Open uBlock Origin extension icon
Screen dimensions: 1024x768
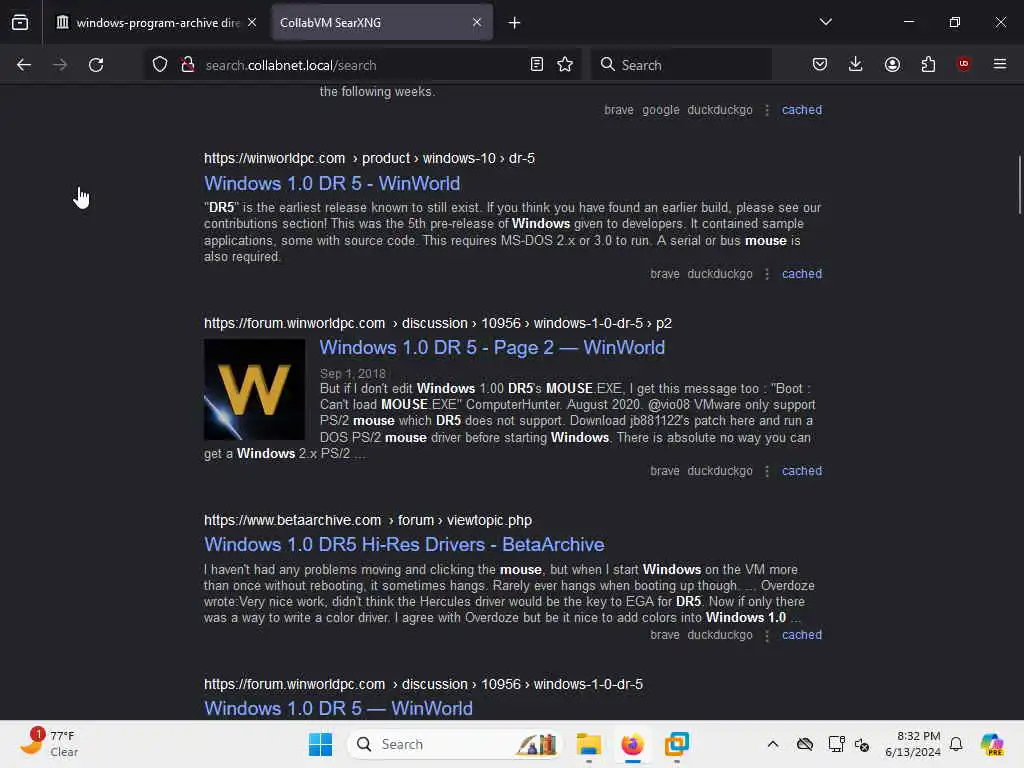[x=963, y=64]
